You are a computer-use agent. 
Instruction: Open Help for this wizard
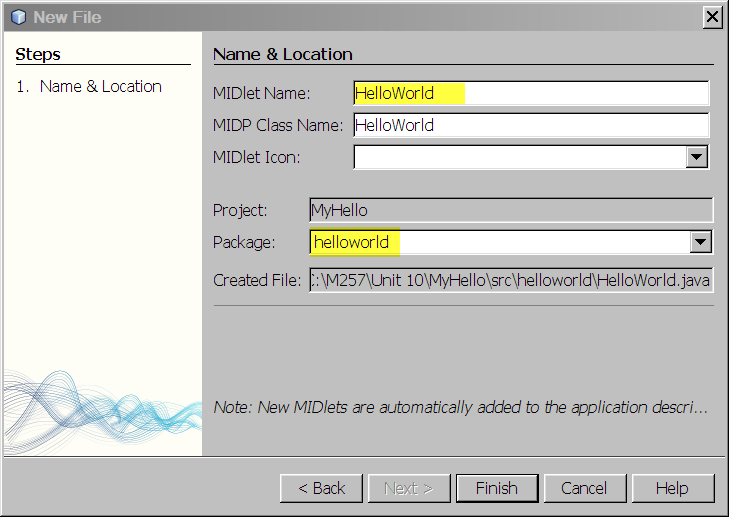click(x=671, y=488)
